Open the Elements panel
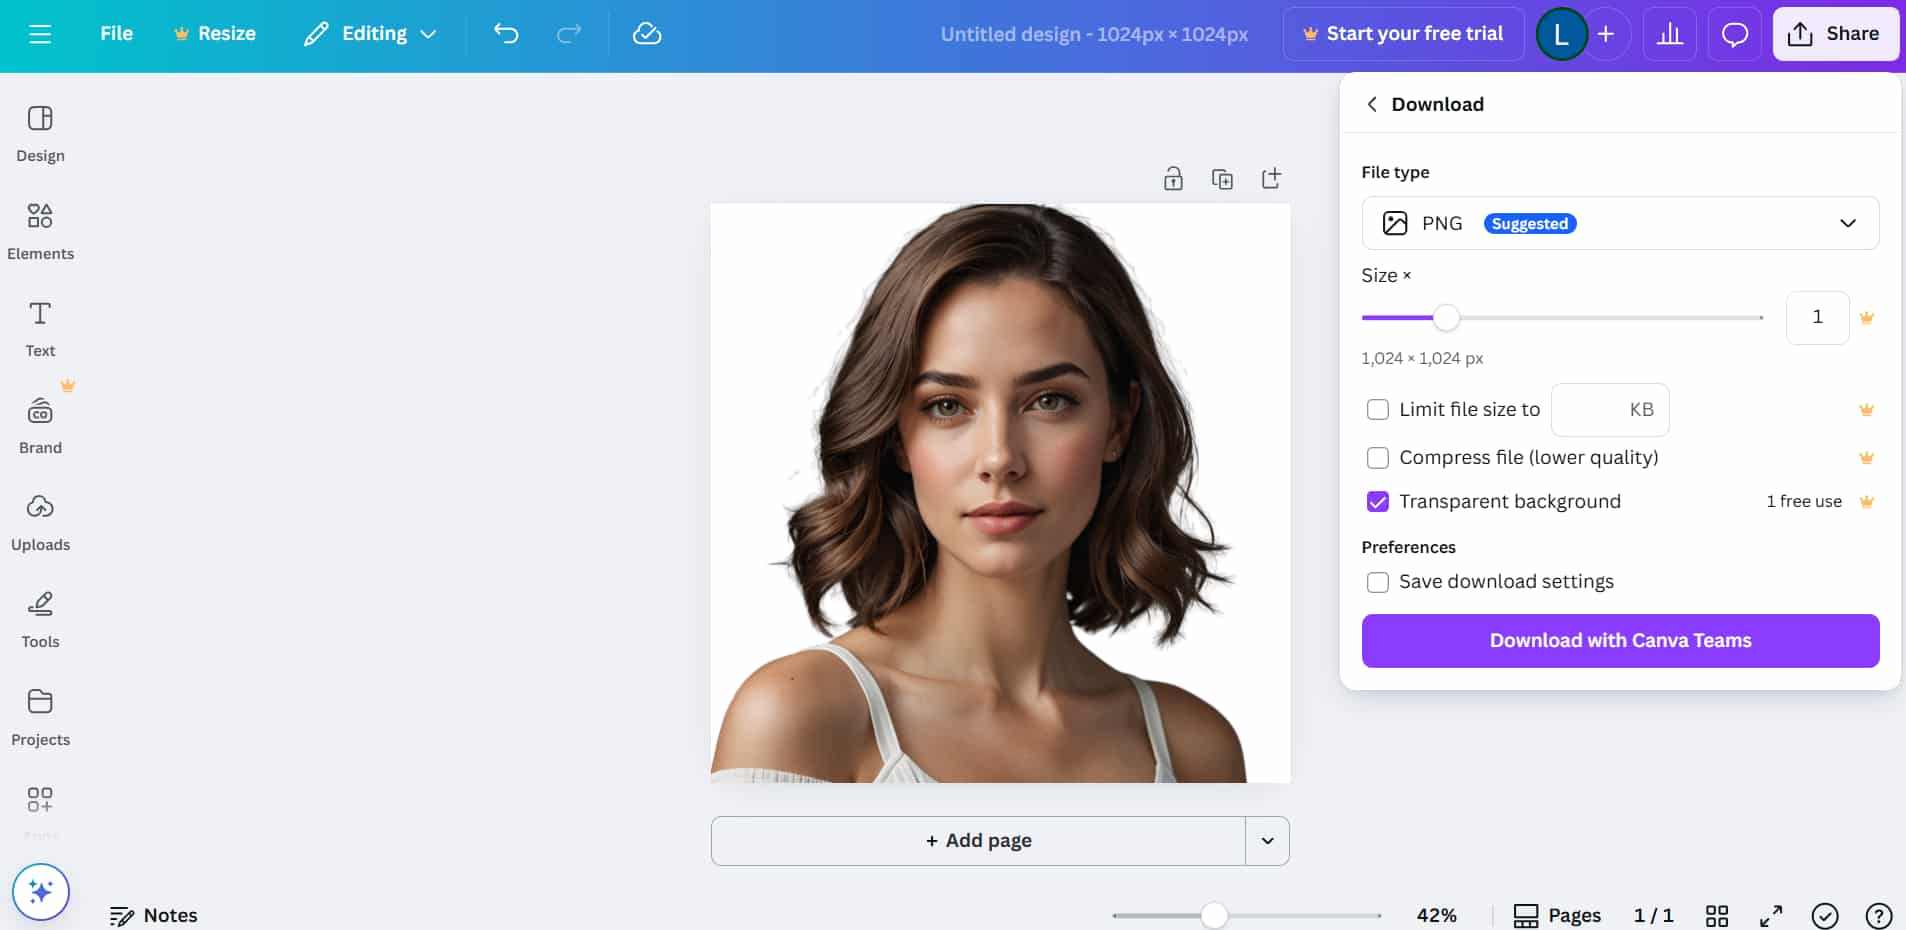Screen dimensions: 1906x930 point(40,230)
